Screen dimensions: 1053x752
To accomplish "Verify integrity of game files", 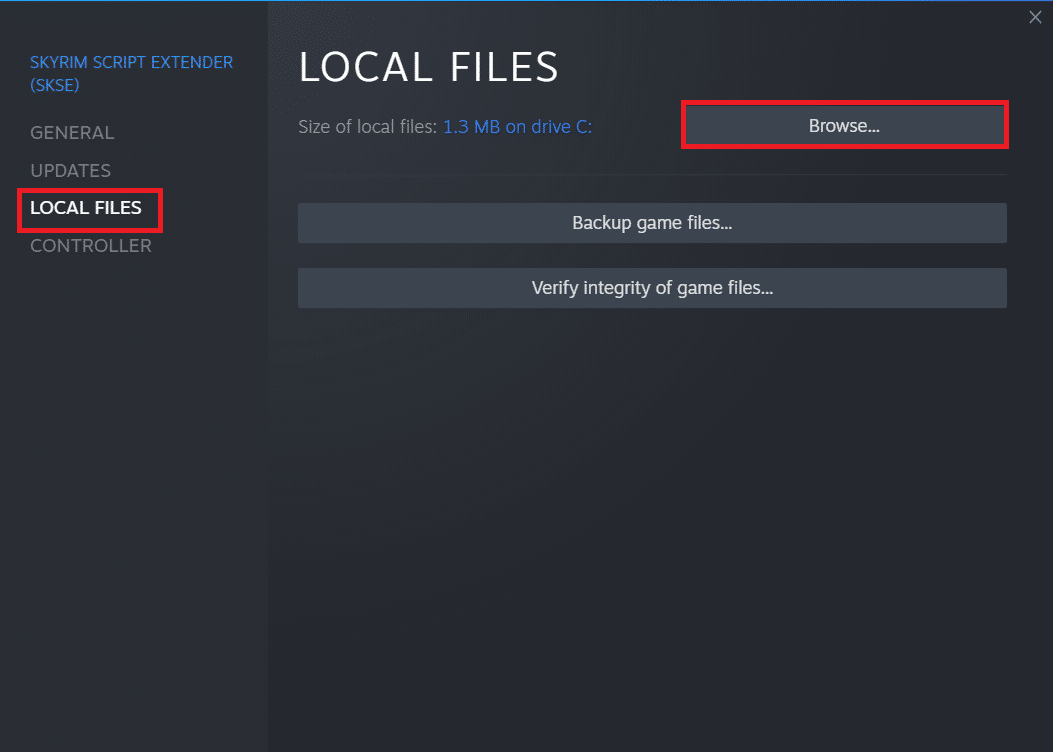I will pos(652,288).
